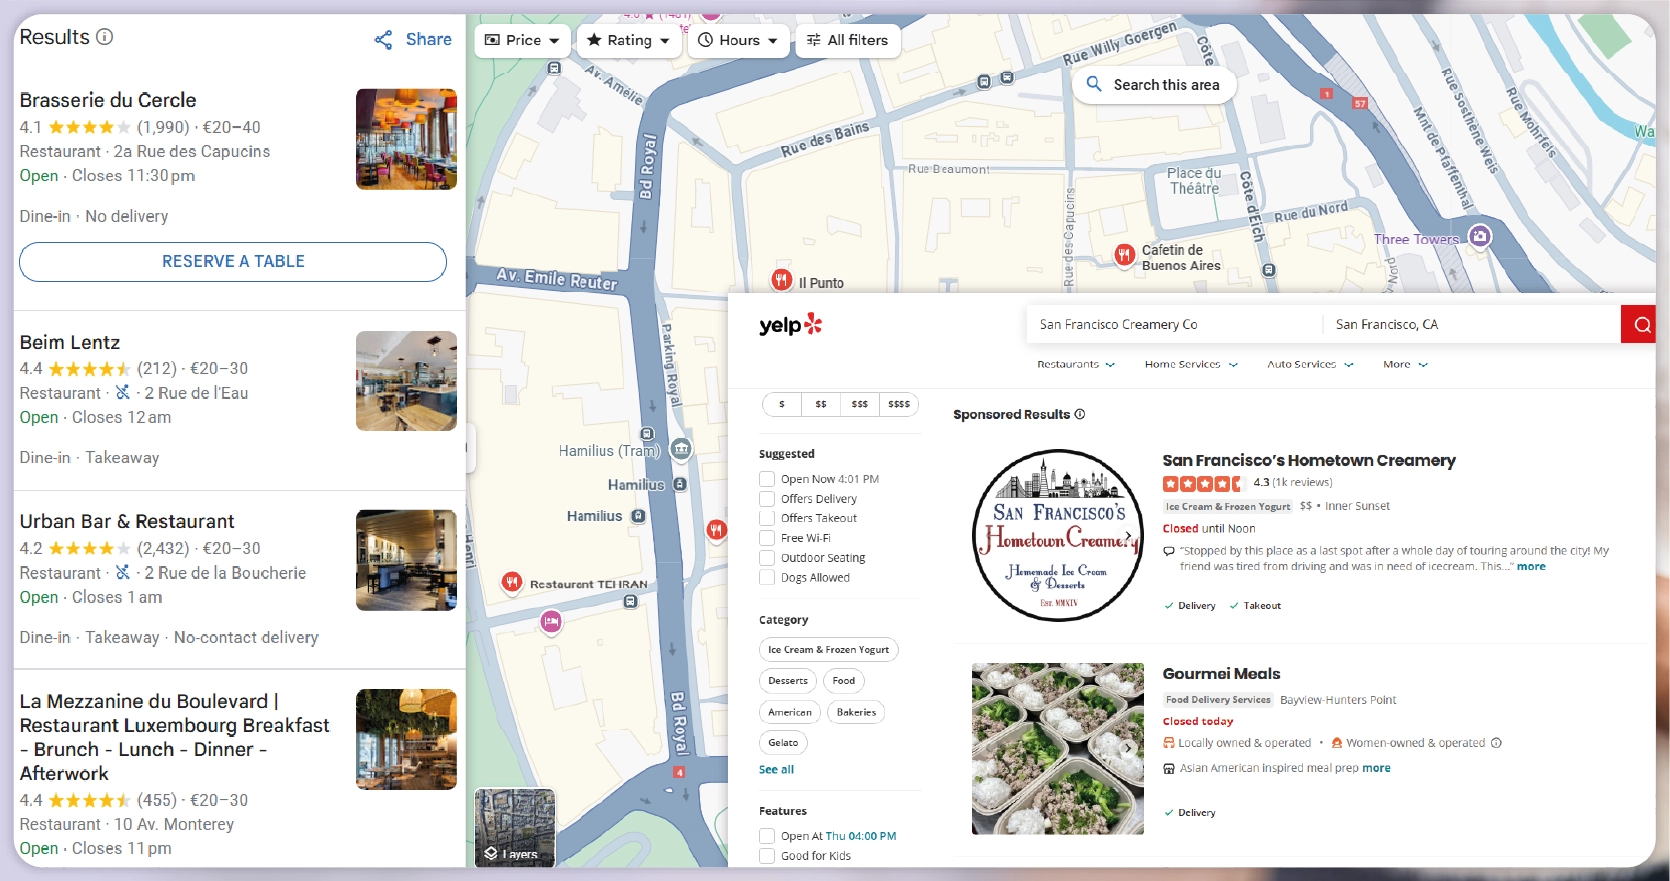Select the Bakeries category chip
1670x881 pixels.
(x=856, y=713)
